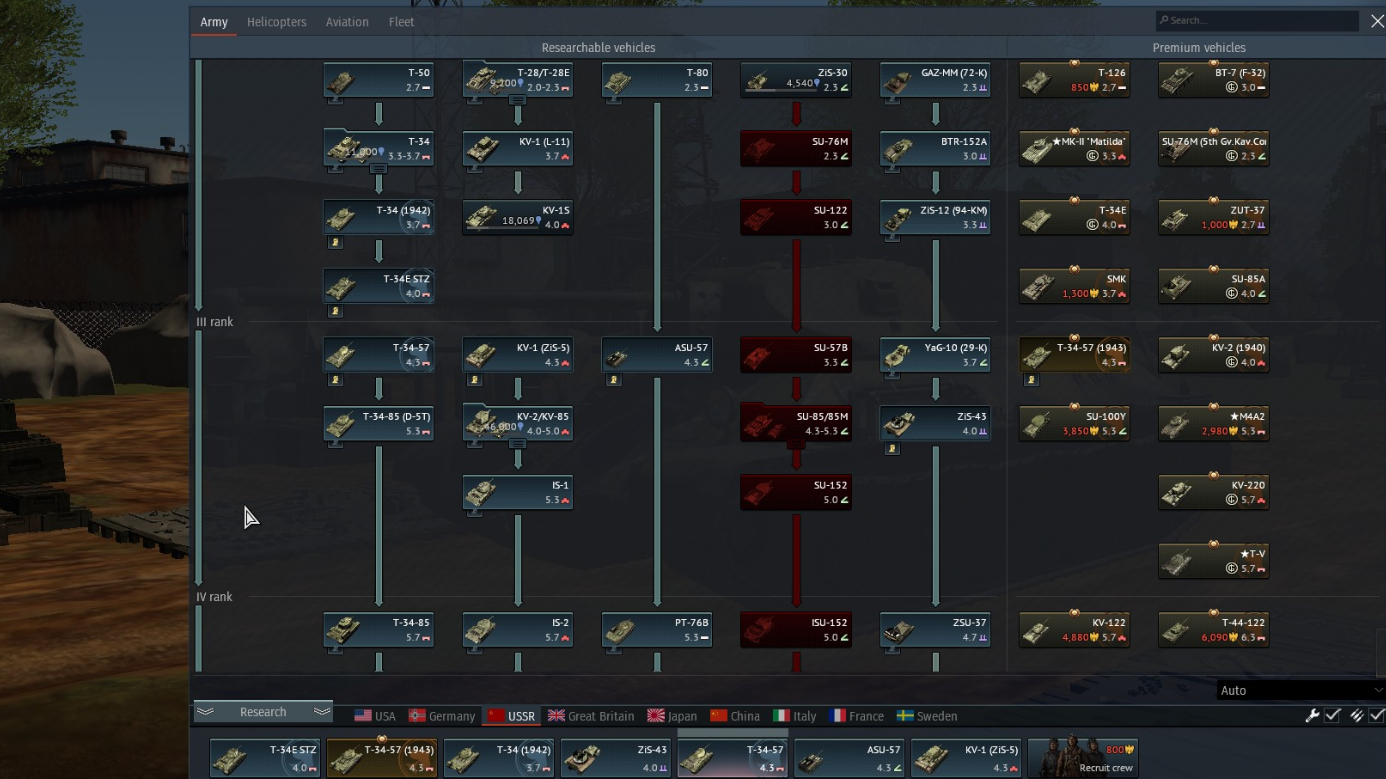Click Recruit crew for 800 eagles
This screenshot has width=1386, height=779.
tap(1083, 757)
